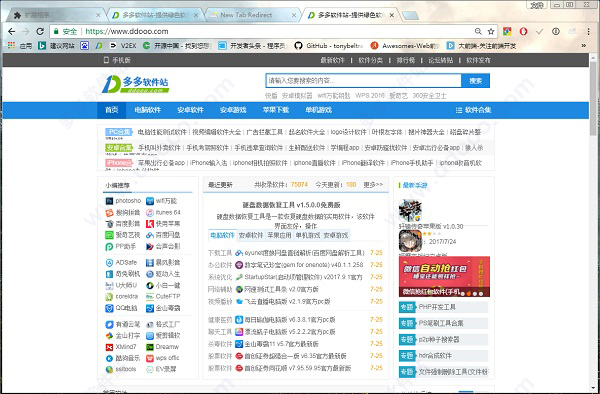Click the 多多软件站 site logo
Screen dimensions: 600x394
(135, 84)
